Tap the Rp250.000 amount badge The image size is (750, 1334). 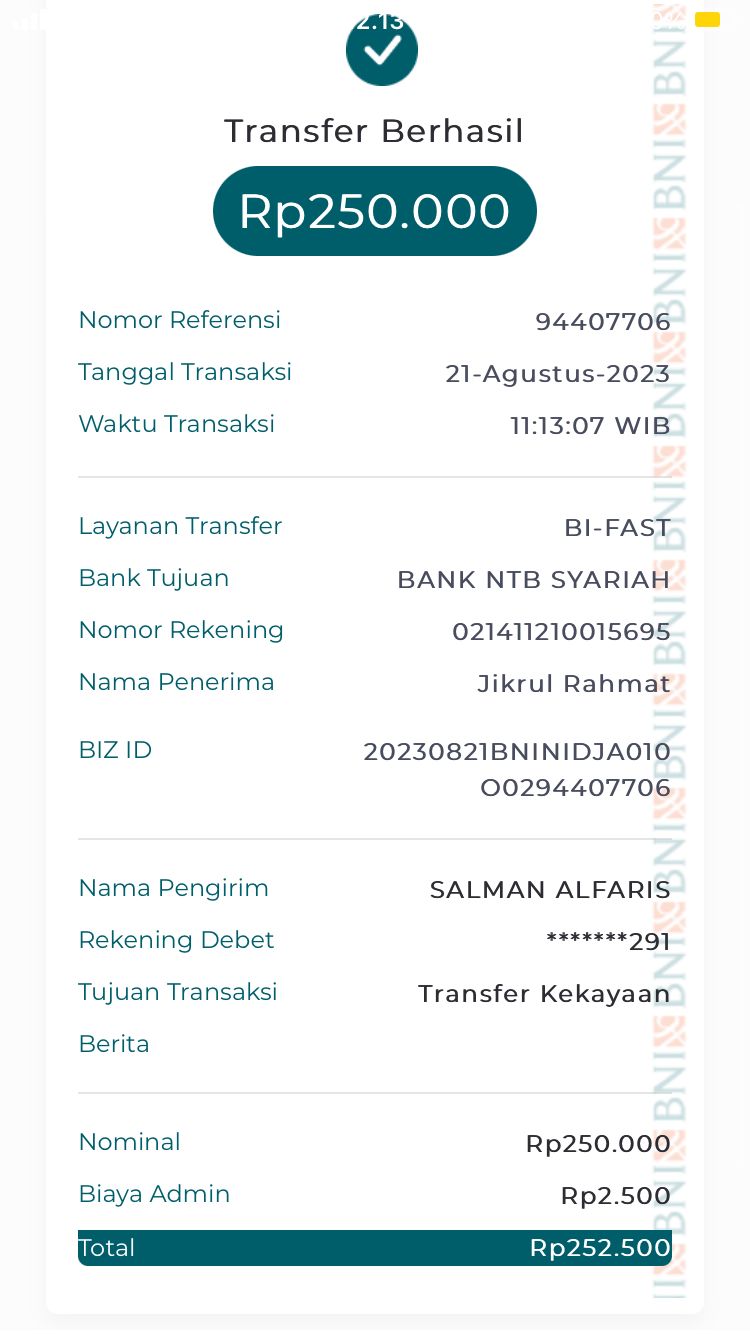coord(374,211)
